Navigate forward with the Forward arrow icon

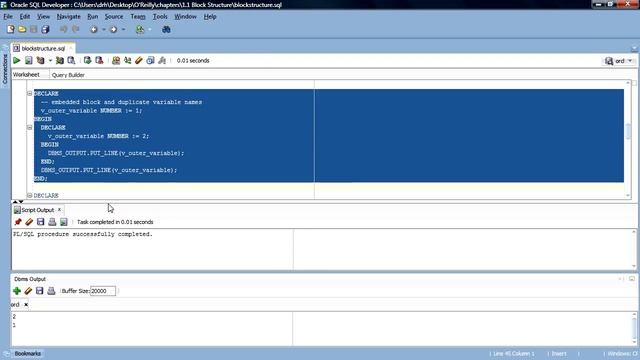click(x=113, y=29)
